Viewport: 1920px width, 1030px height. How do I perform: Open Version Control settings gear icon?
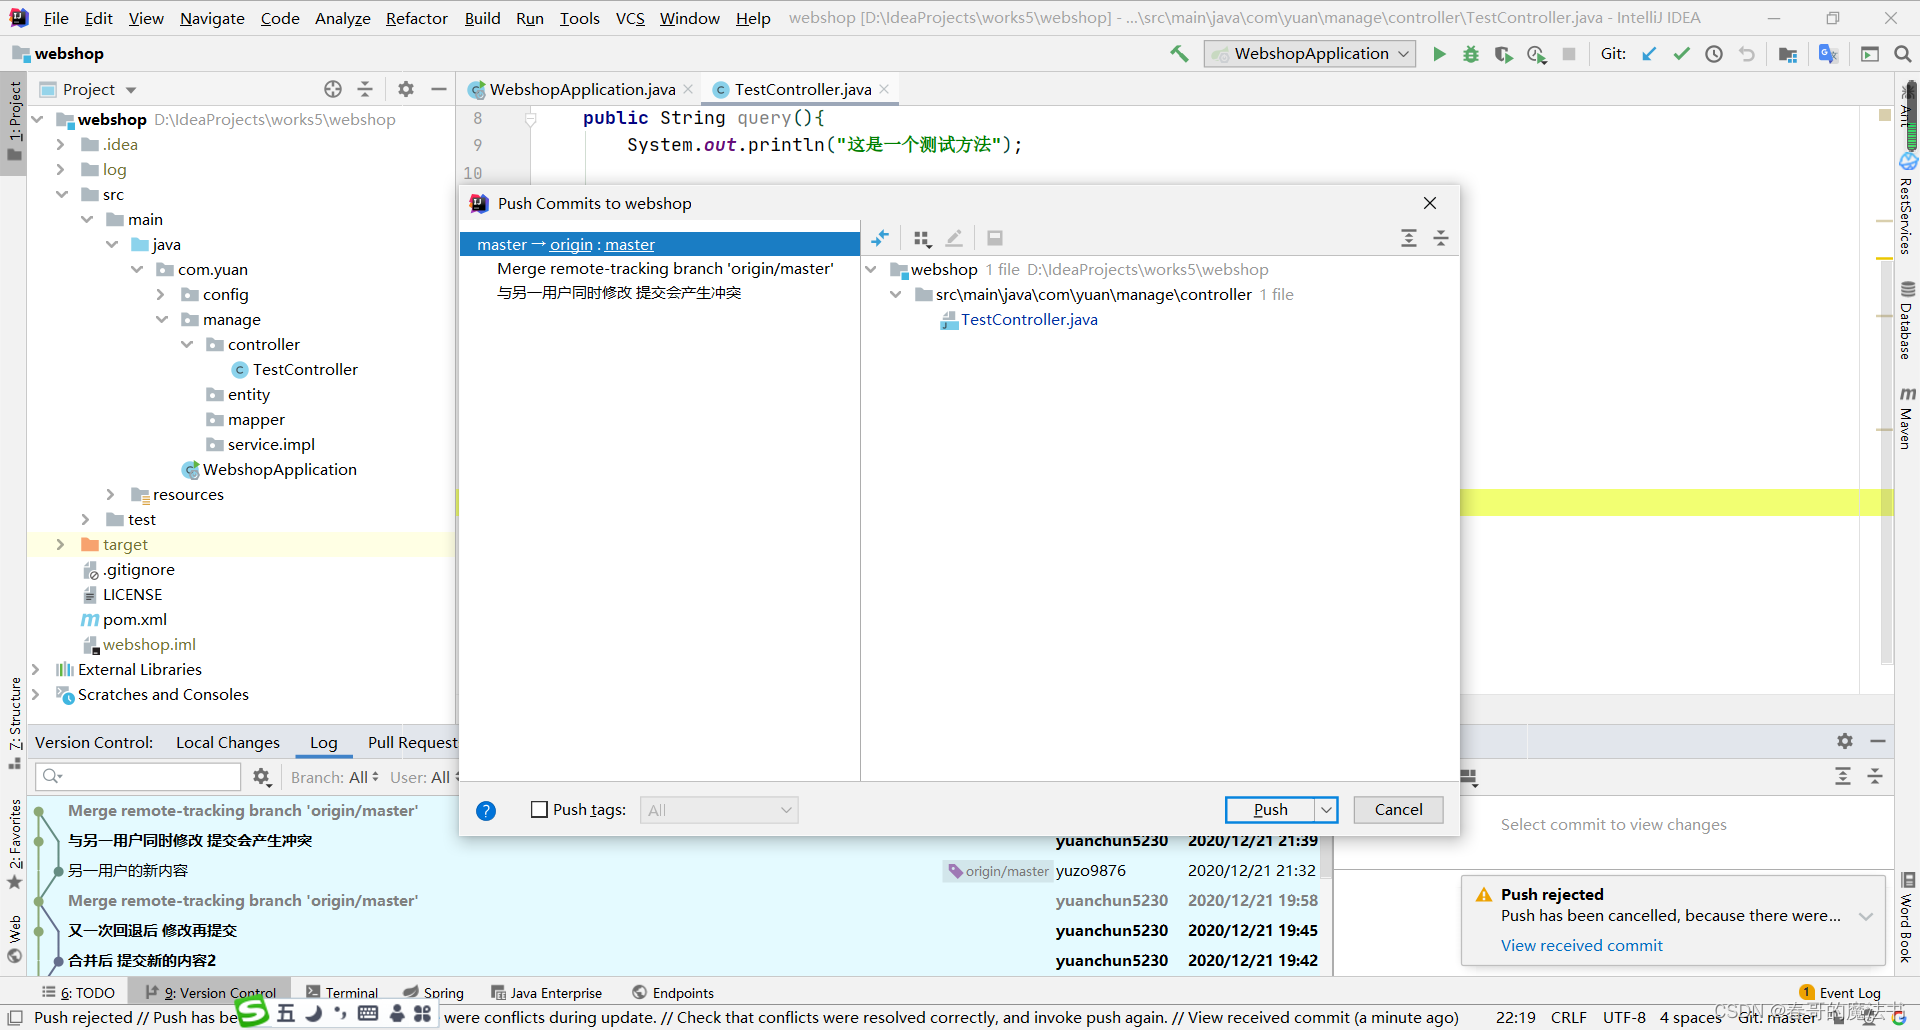pyautogui.click(x=1845, y=741)
